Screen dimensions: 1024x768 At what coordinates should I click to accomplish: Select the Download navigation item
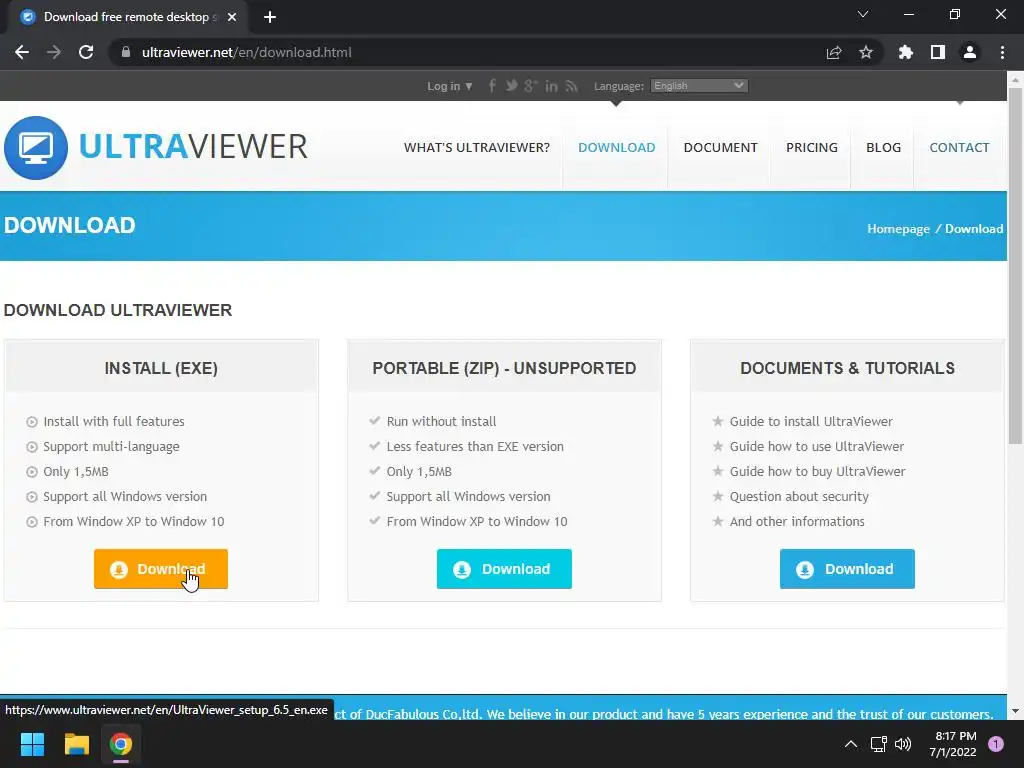(x=616, y=148)
